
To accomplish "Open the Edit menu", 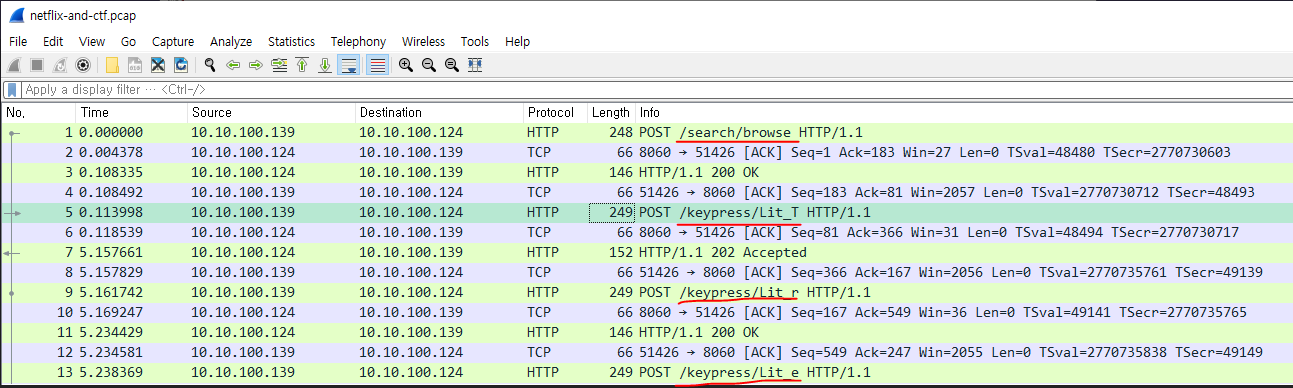I will (x=53, y=42).
